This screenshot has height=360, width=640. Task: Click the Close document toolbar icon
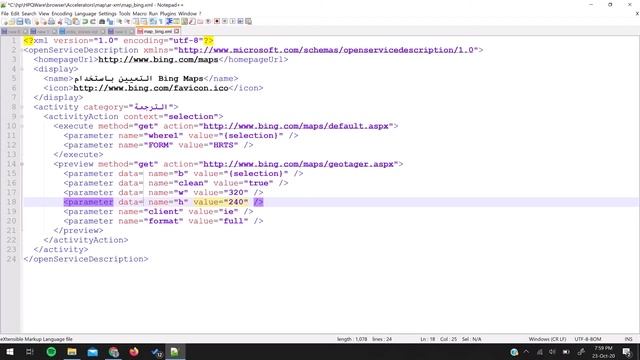(36, 21)
